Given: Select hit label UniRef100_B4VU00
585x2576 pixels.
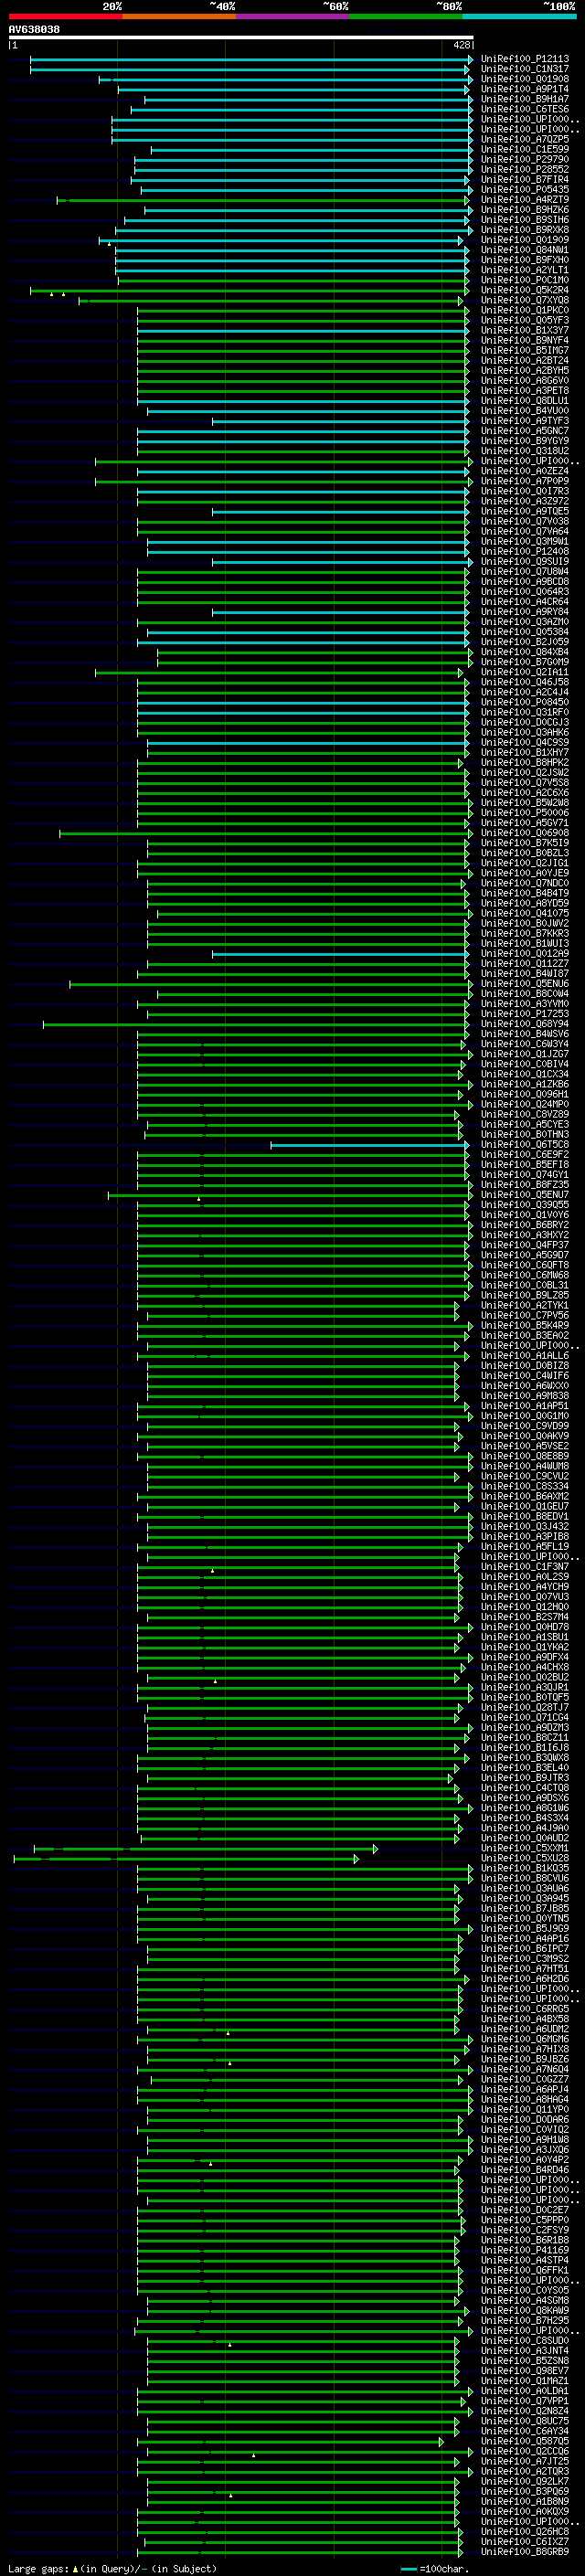Looking at the screenshot, I should (x=525, y=410).
